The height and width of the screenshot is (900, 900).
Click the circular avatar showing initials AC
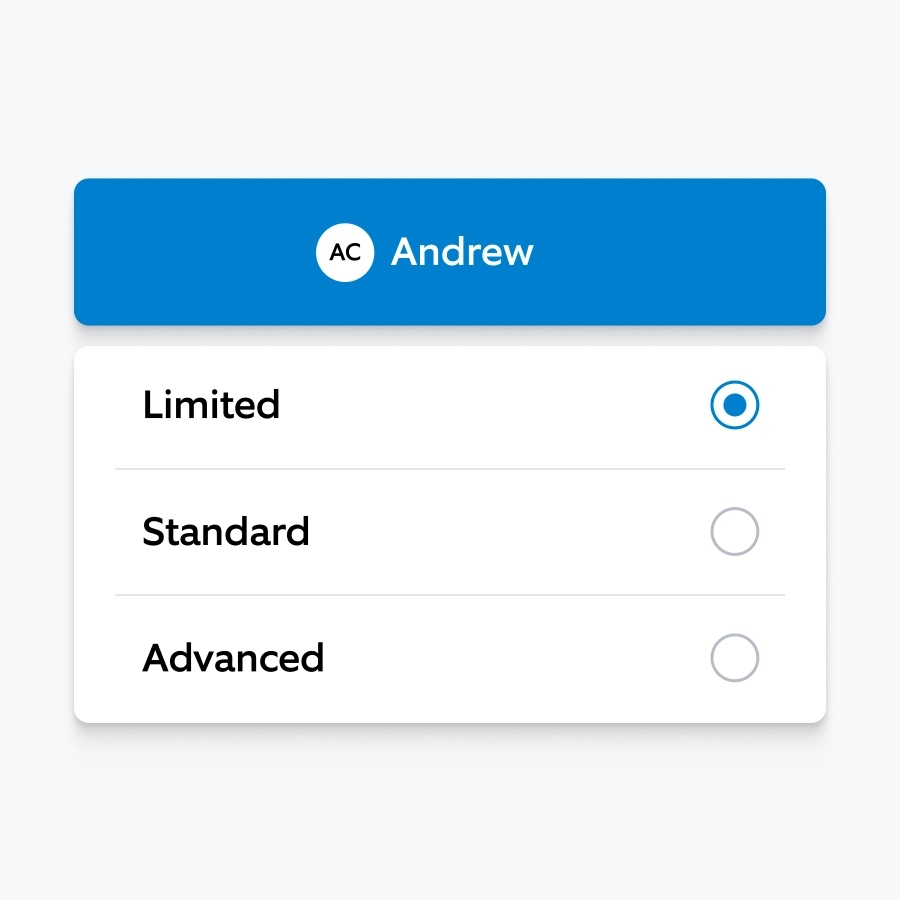[x=345, y=252]
